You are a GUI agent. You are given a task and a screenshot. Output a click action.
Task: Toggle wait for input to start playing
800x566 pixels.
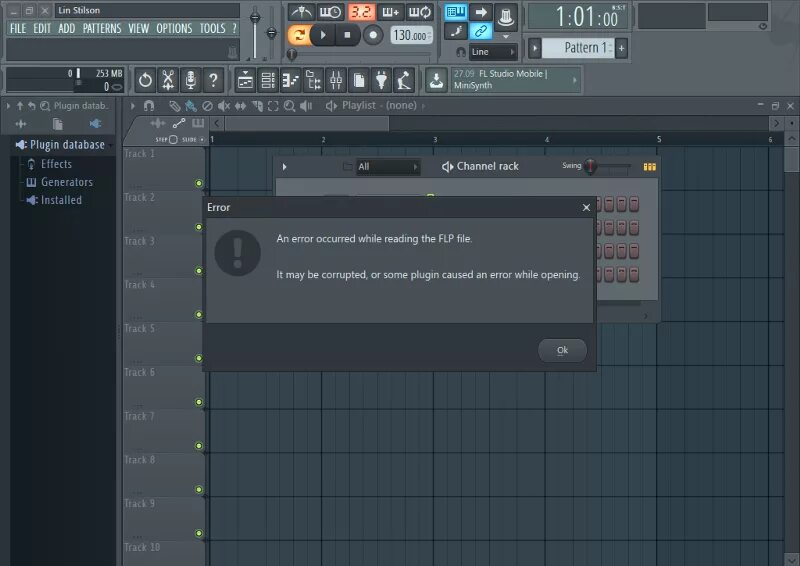[331, 12]
